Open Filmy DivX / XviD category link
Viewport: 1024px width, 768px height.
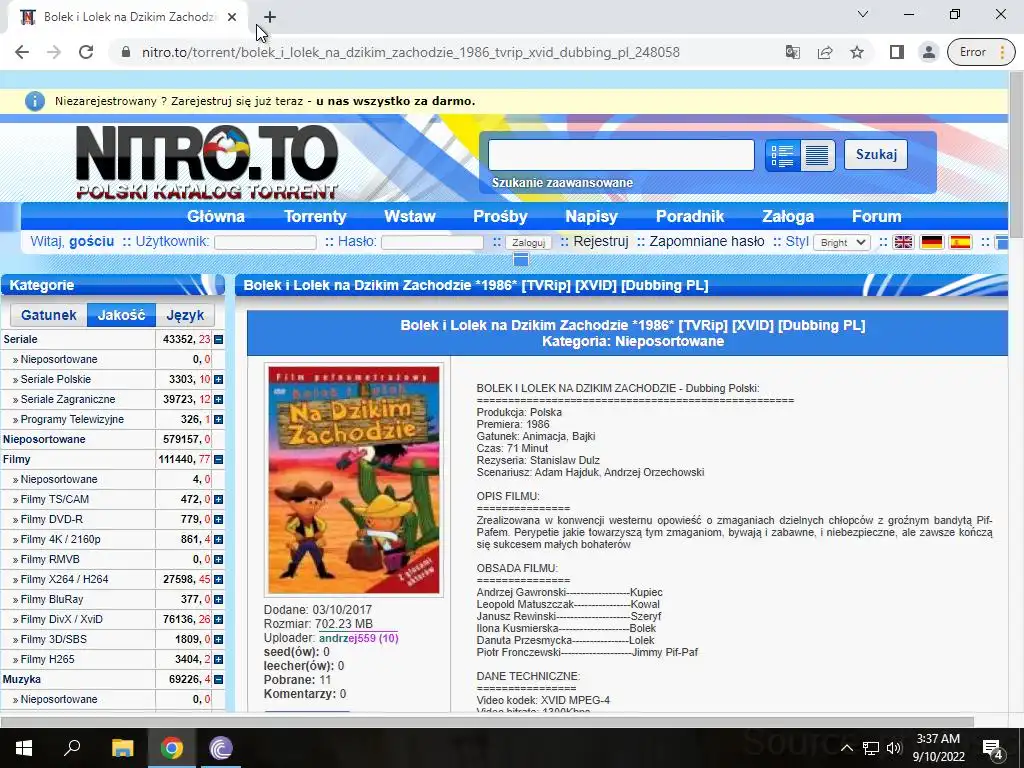click(x=61, y=619)
